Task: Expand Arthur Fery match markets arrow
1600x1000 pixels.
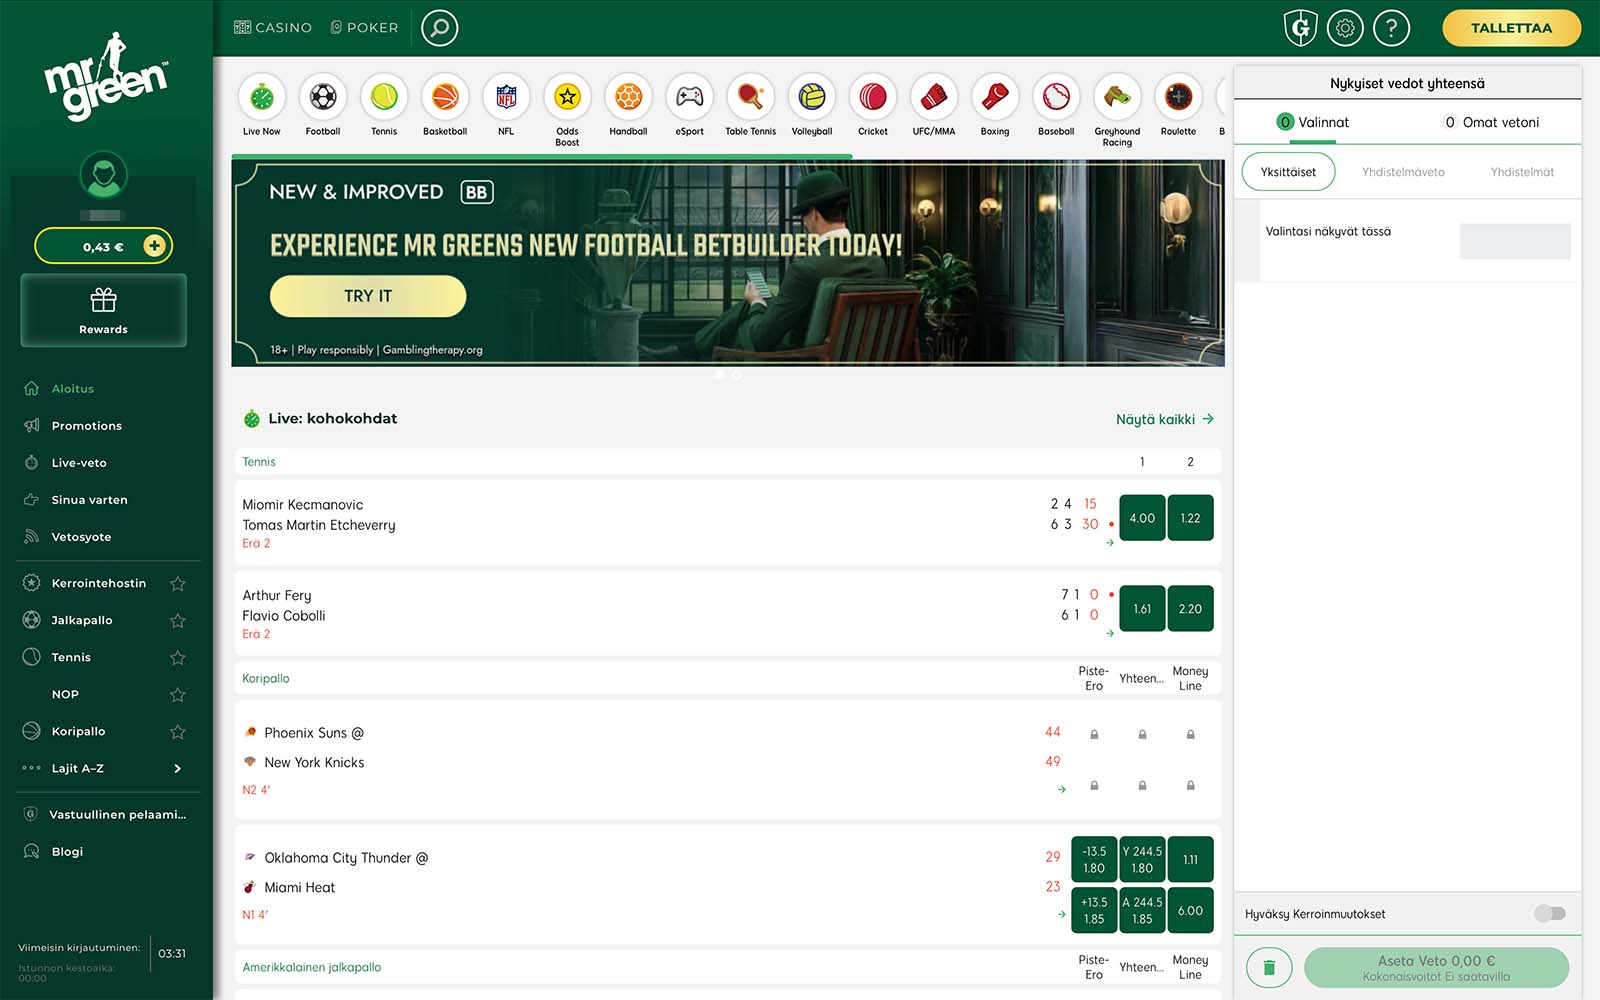Action: [1110, 633]
